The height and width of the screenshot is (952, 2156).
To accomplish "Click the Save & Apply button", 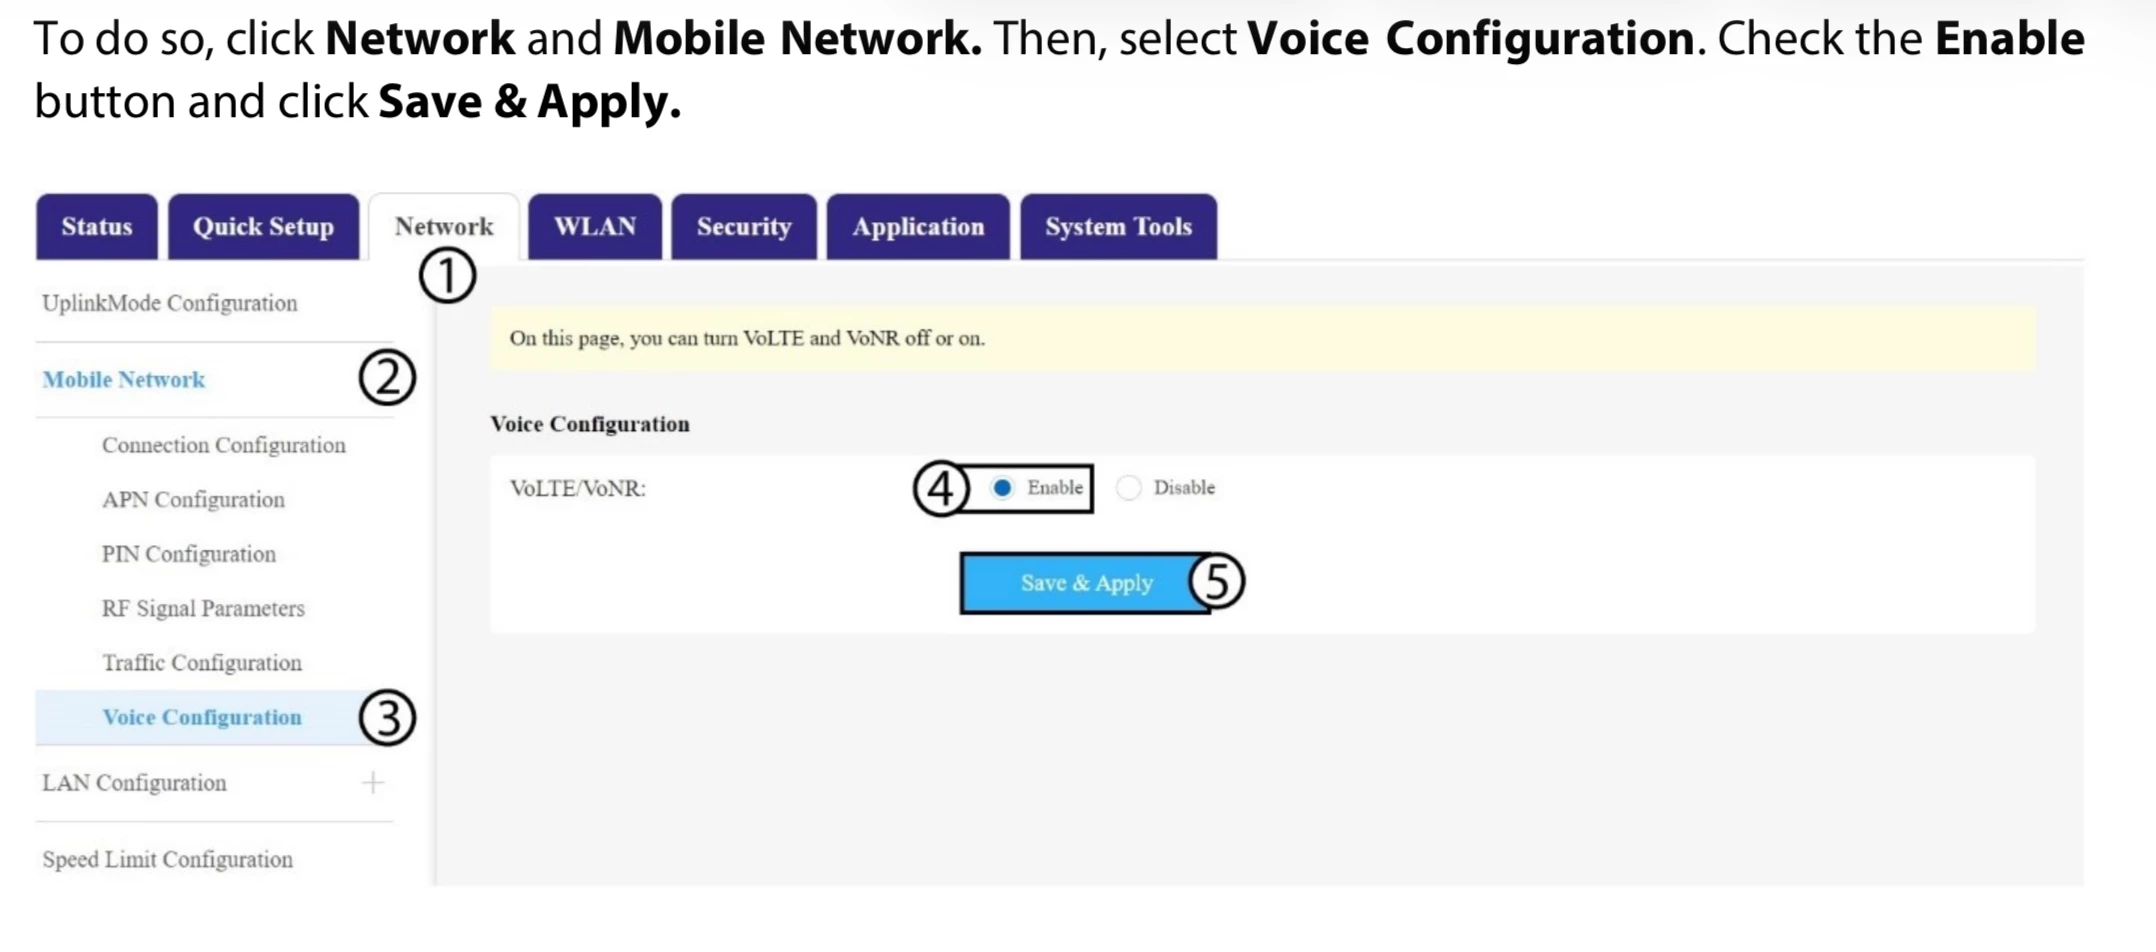I will (1086, 583).
